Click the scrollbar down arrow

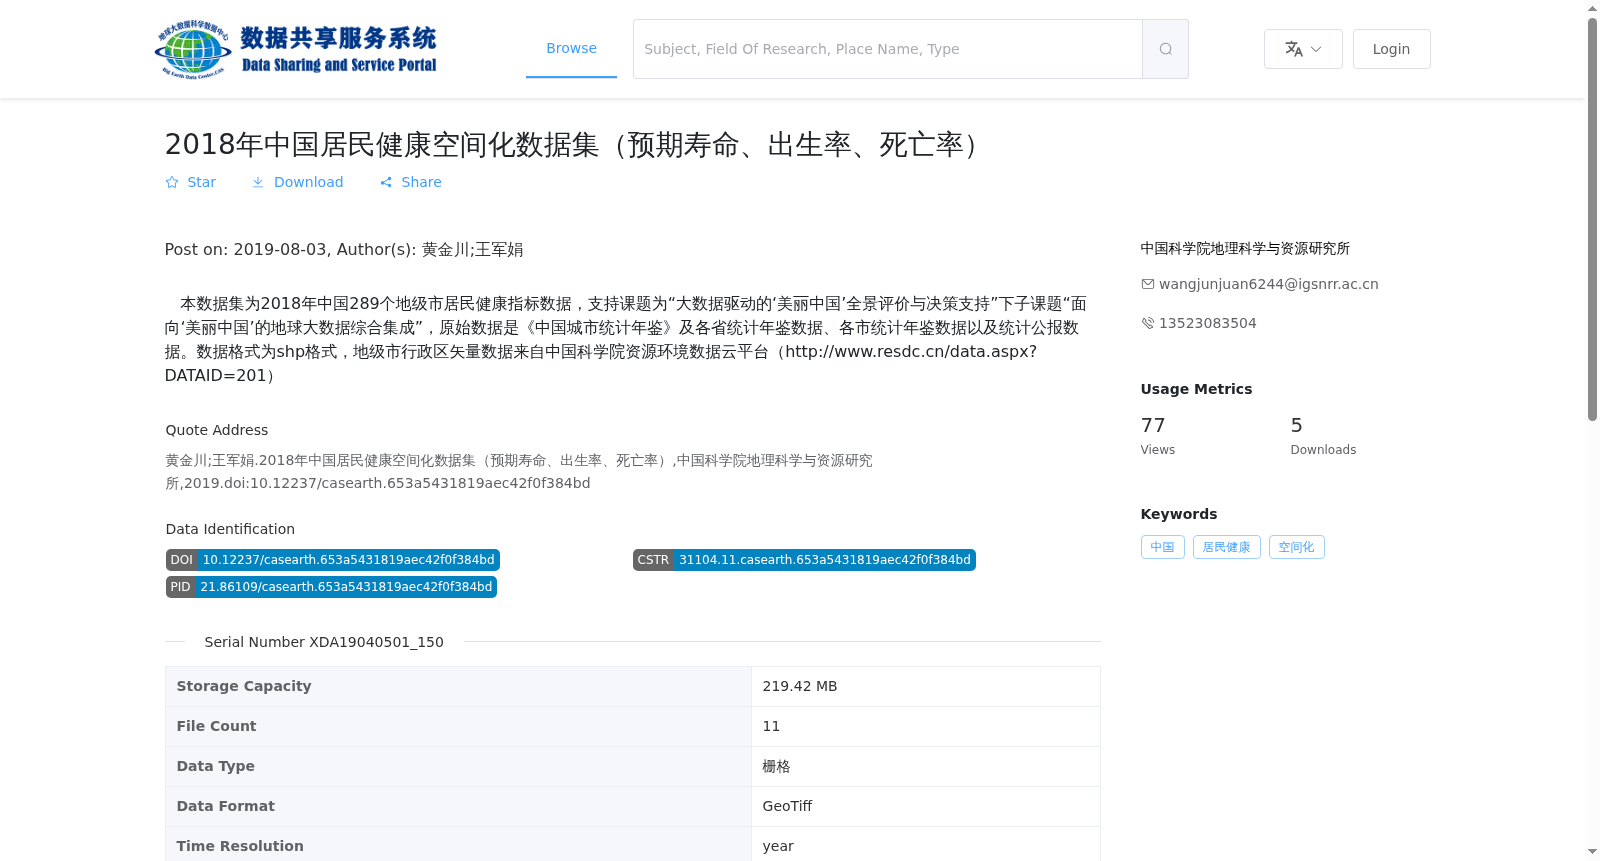(x=1592, y=852)
